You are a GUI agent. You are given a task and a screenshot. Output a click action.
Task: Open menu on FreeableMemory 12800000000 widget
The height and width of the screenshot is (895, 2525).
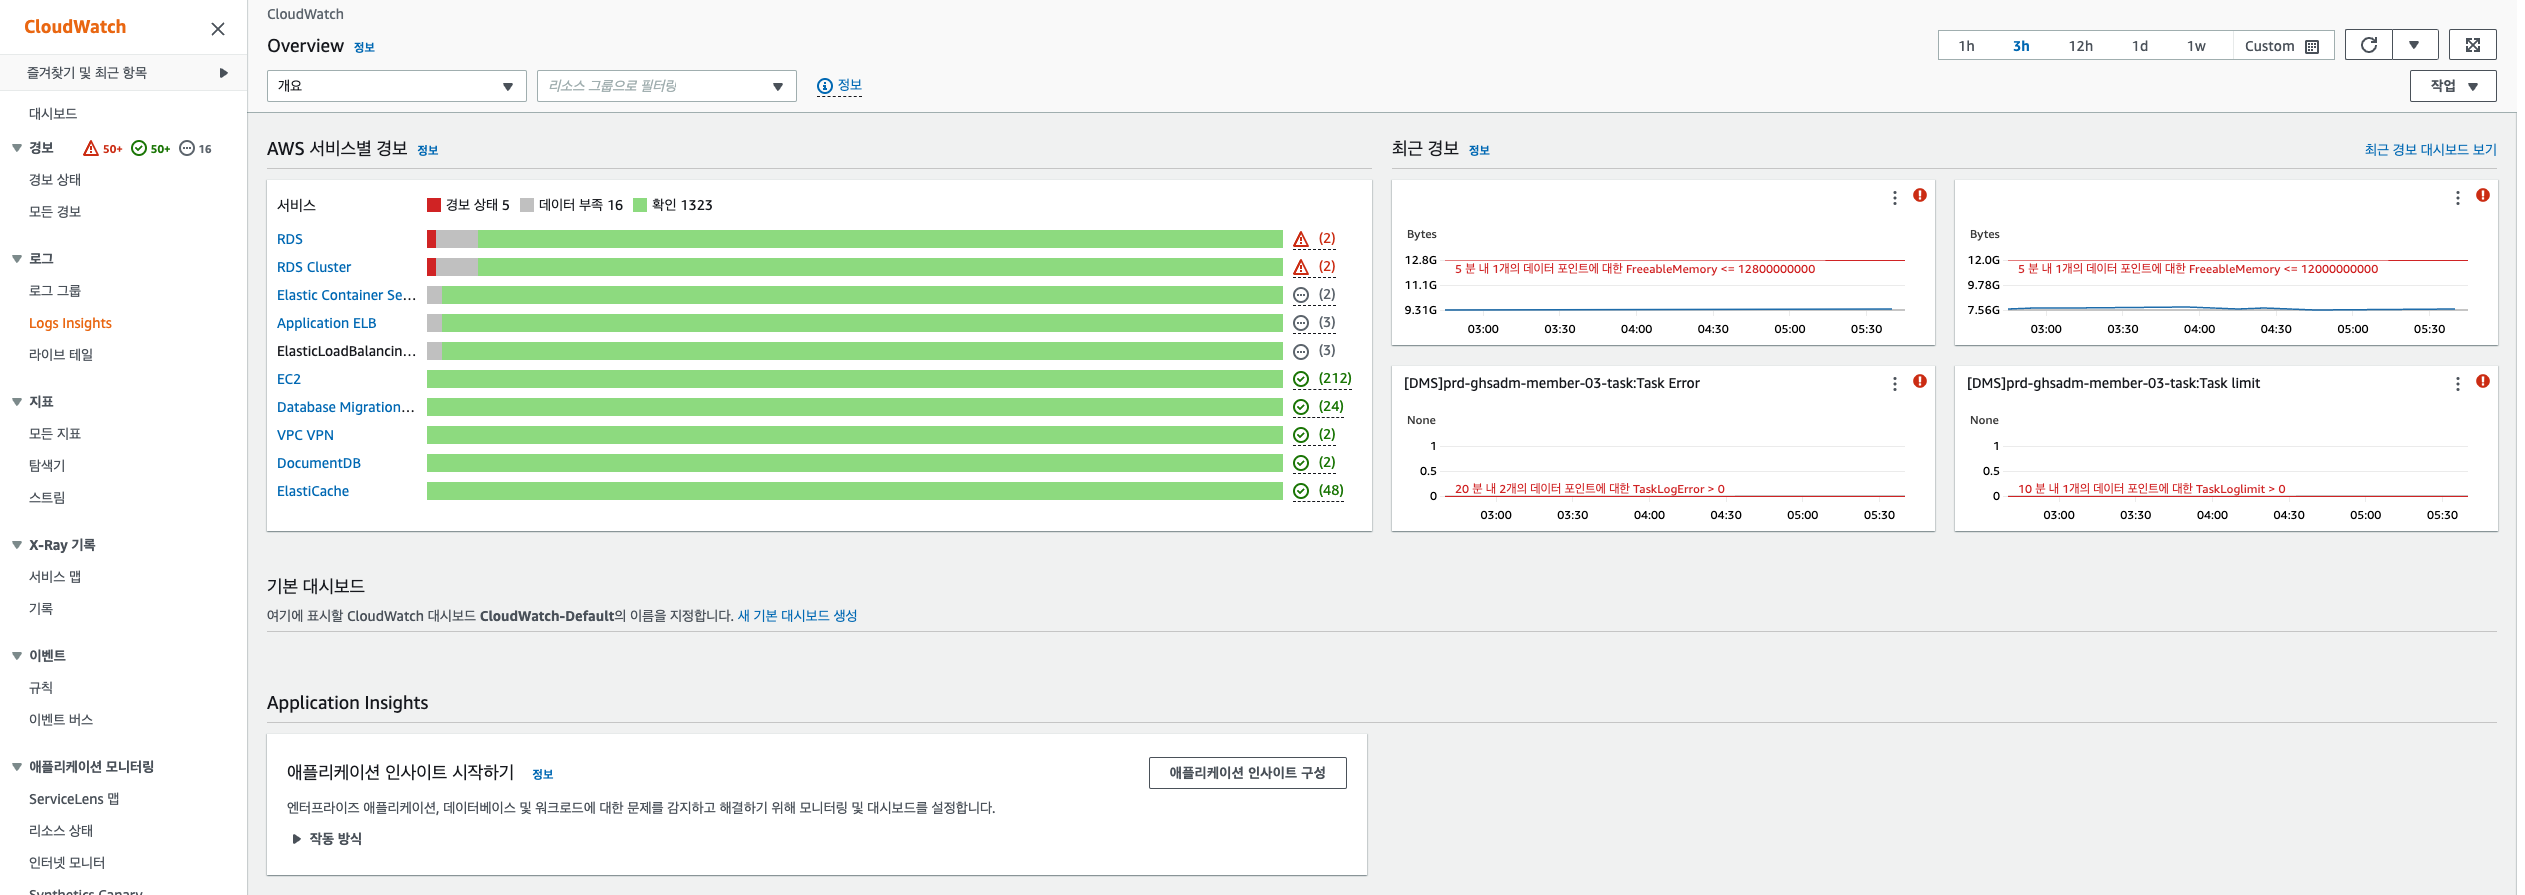click(1894, 198)
